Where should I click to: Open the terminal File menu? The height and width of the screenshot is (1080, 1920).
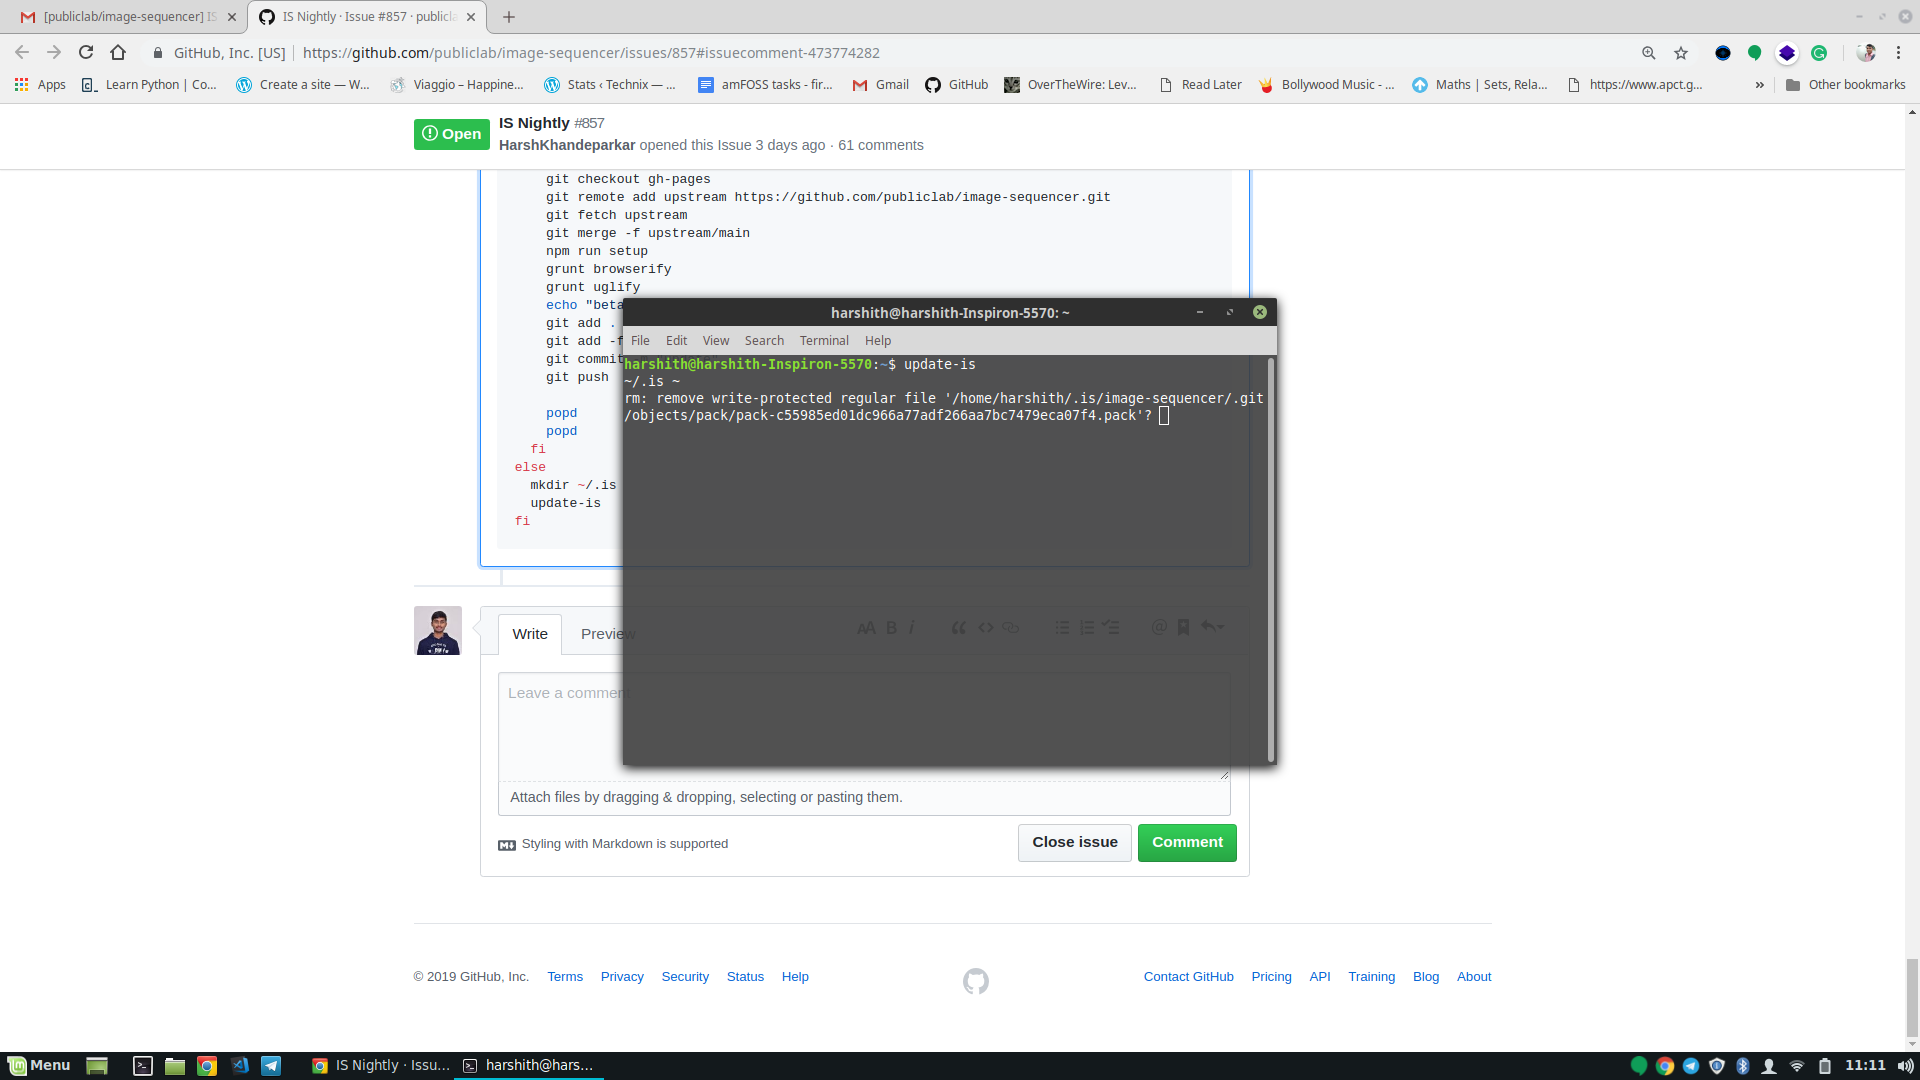(x=640, y=341)
